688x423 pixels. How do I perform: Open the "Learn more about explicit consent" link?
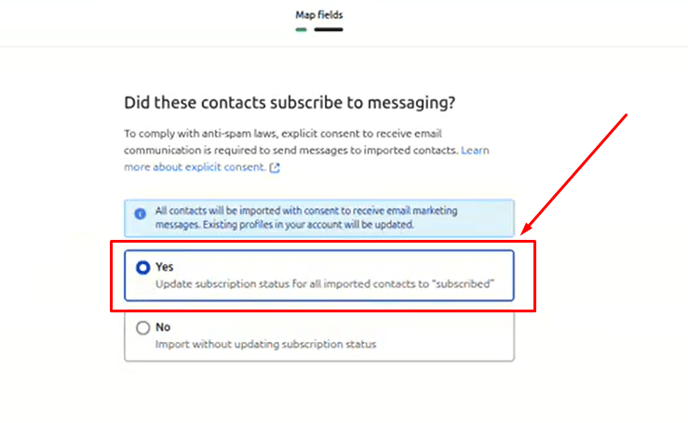[196, 167]
